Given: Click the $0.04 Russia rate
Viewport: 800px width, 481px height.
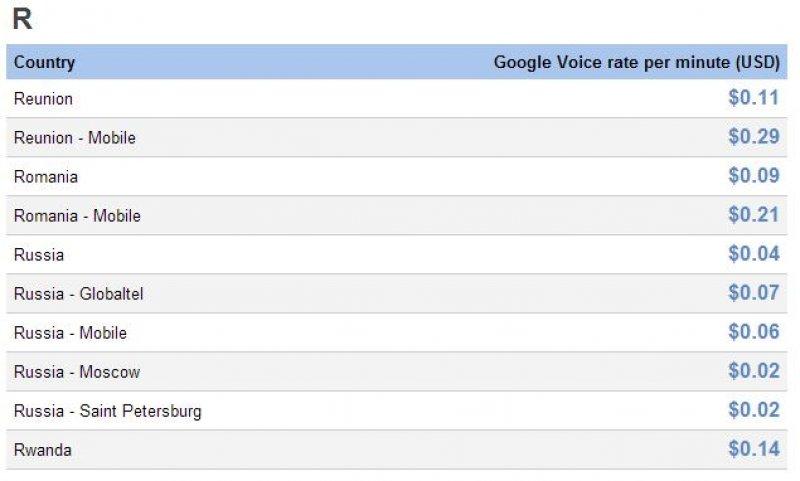Looking at the screenshot, I should tap(753, 254).
